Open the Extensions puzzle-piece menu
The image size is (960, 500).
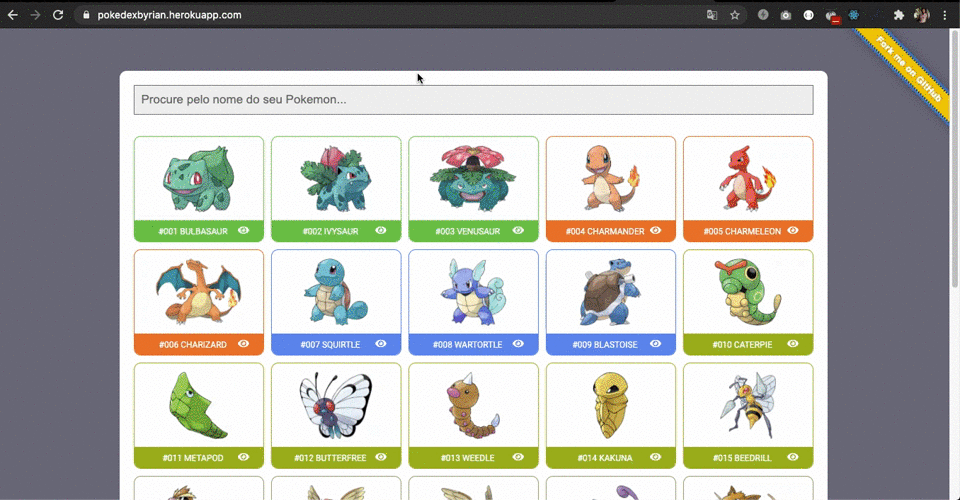pos(898,15)
